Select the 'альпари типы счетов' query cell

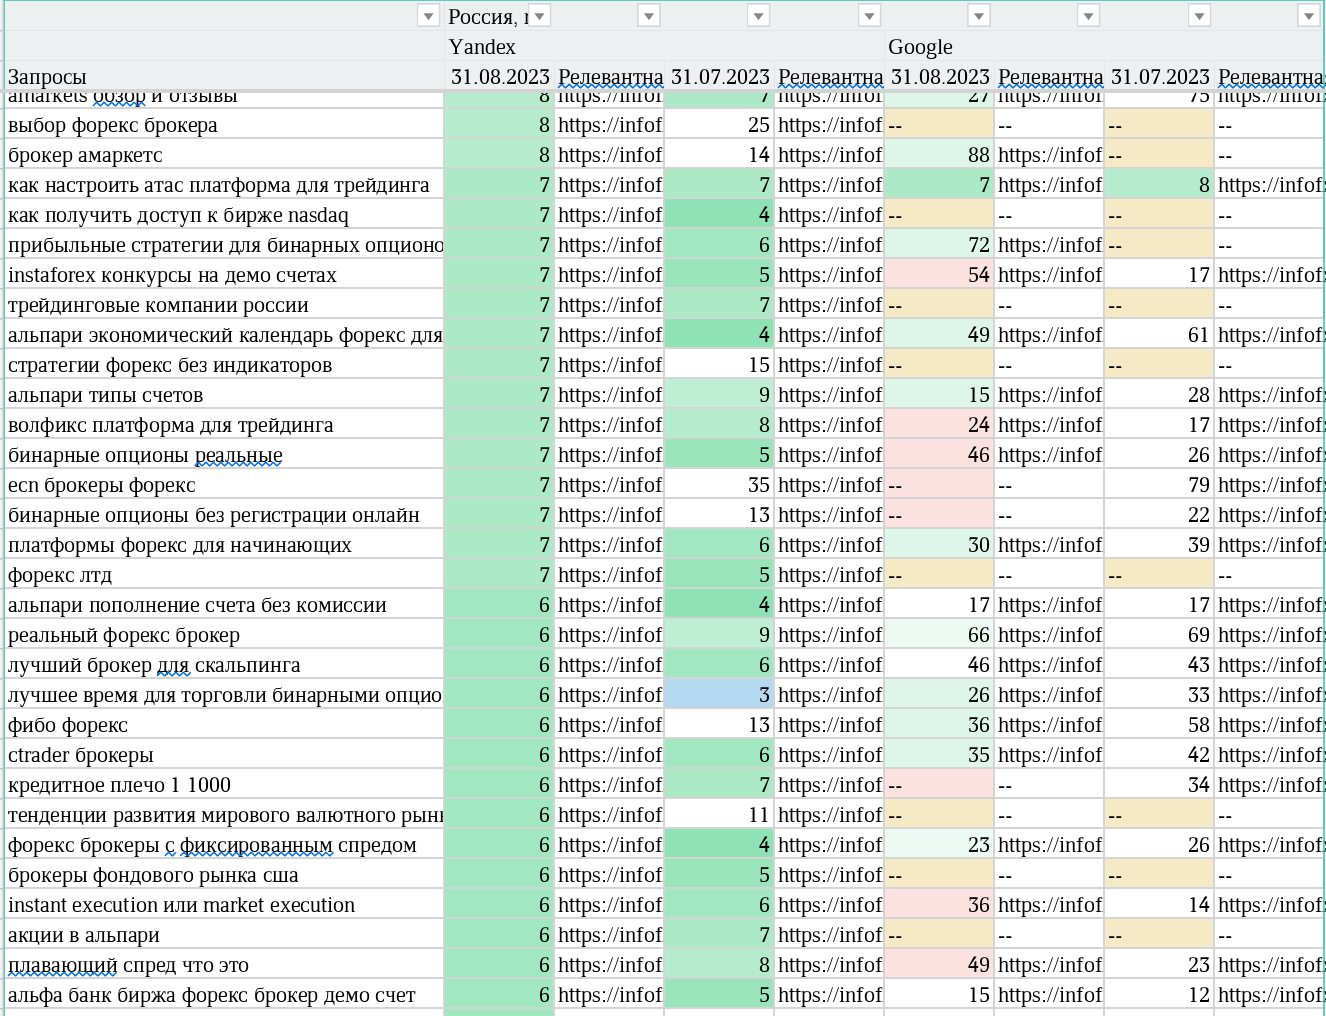point(224,395)
